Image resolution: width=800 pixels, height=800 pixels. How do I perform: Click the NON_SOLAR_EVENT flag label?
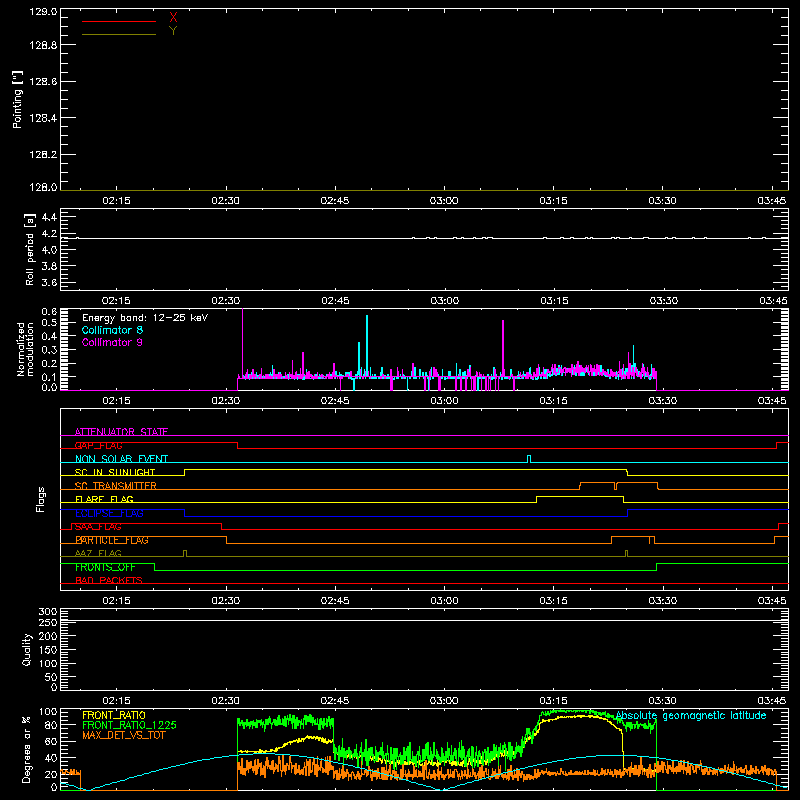(x=121, y=459)
